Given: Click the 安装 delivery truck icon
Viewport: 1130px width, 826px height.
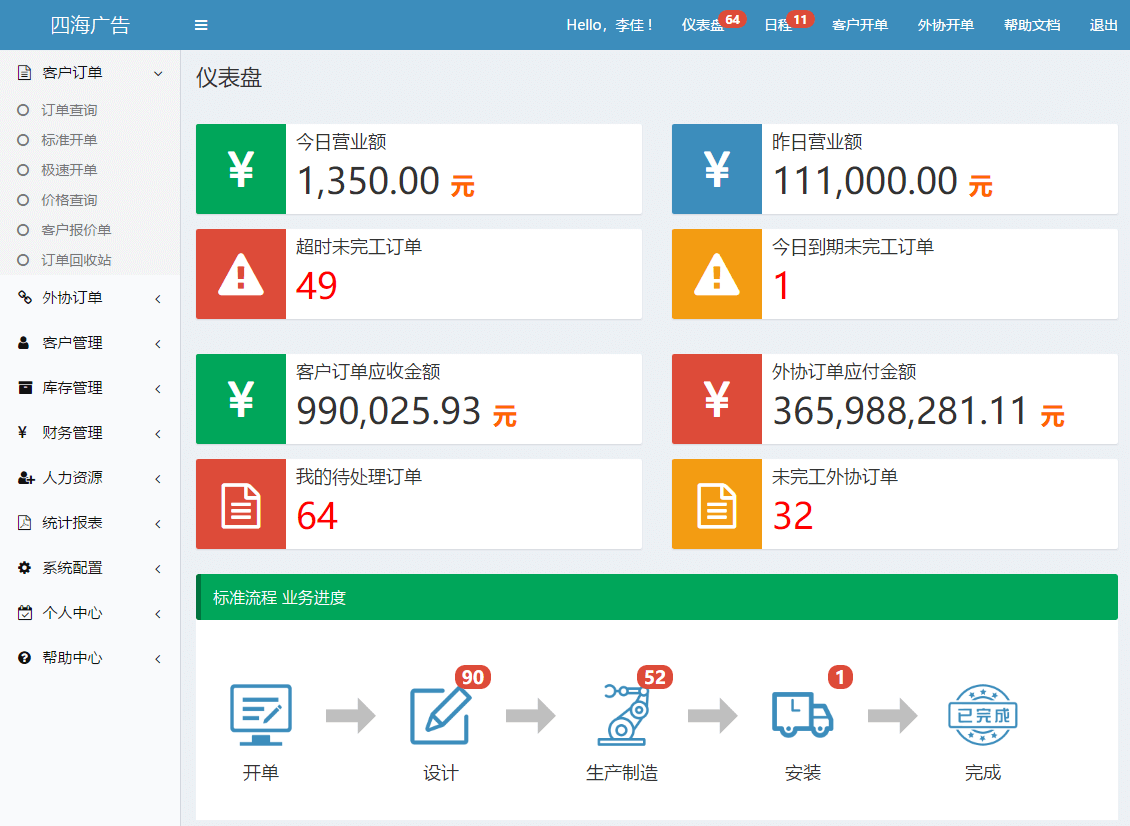Looking at the screenshot, I should [x=802, y=714].
